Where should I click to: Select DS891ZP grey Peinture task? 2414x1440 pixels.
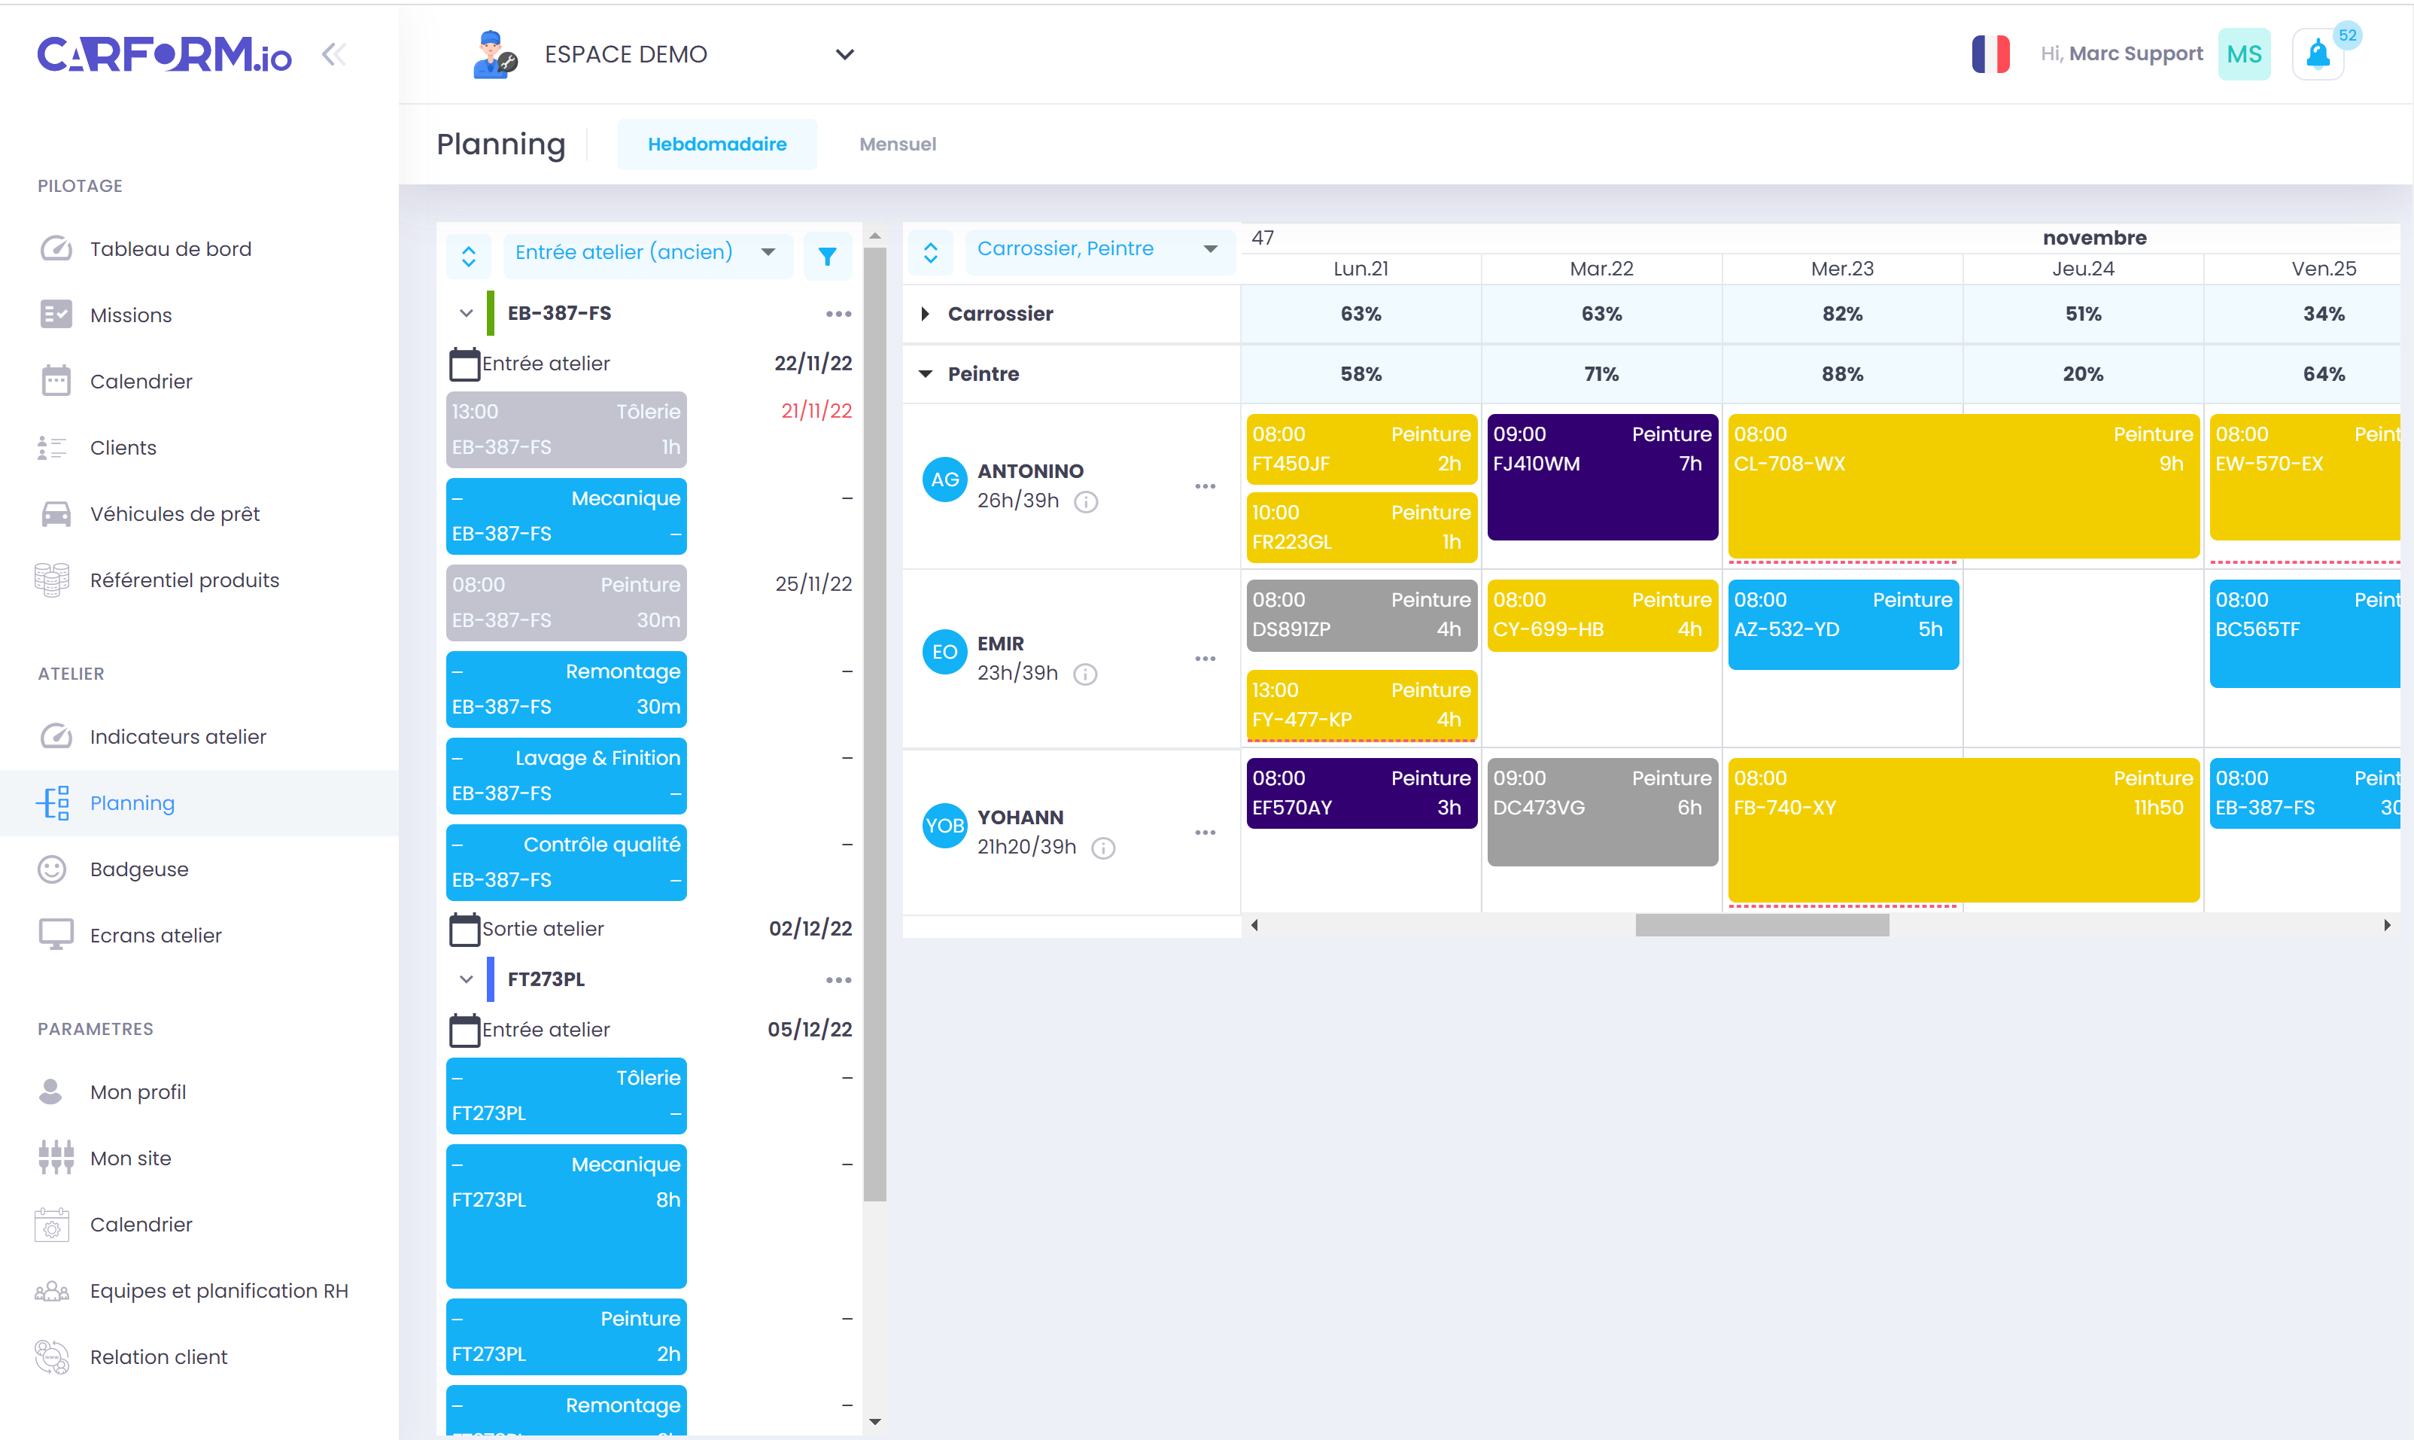tap(1361, 616)
